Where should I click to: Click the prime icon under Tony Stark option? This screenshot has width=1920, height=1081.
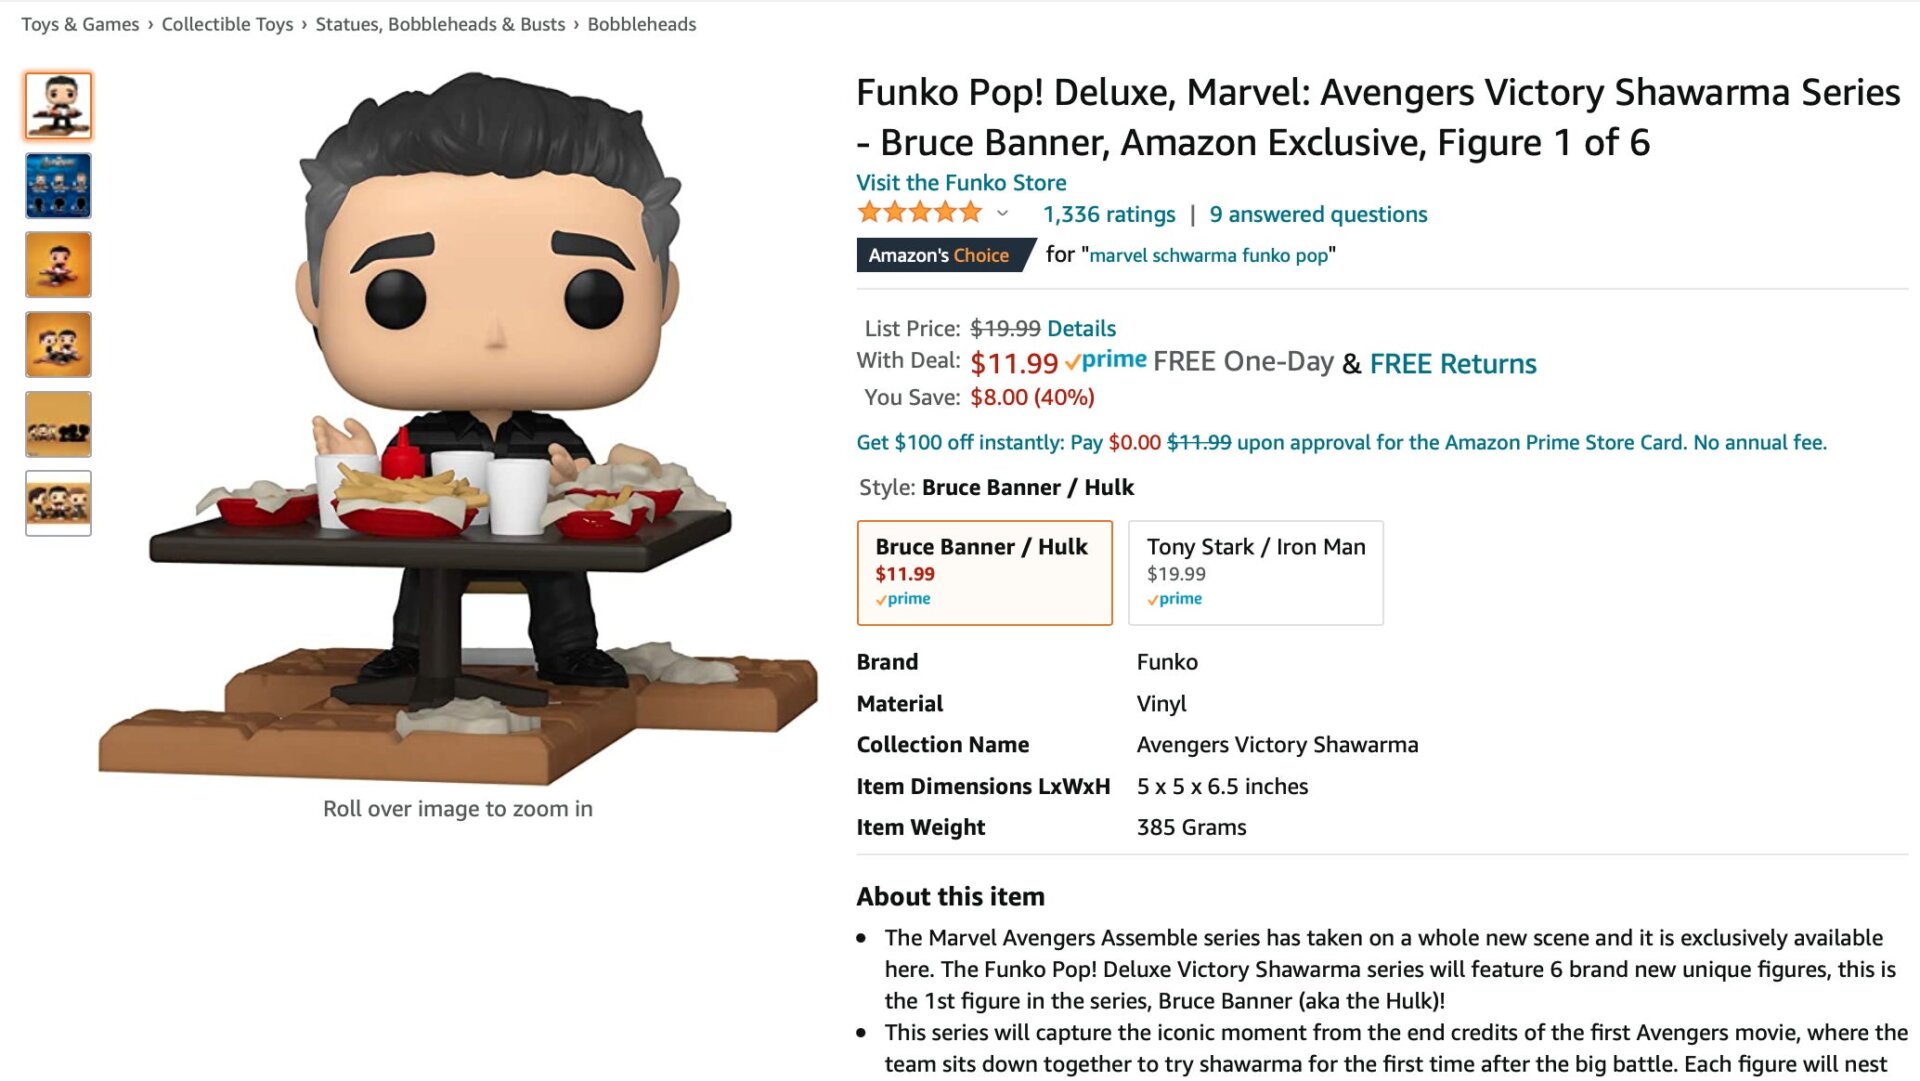(1176, 598)
